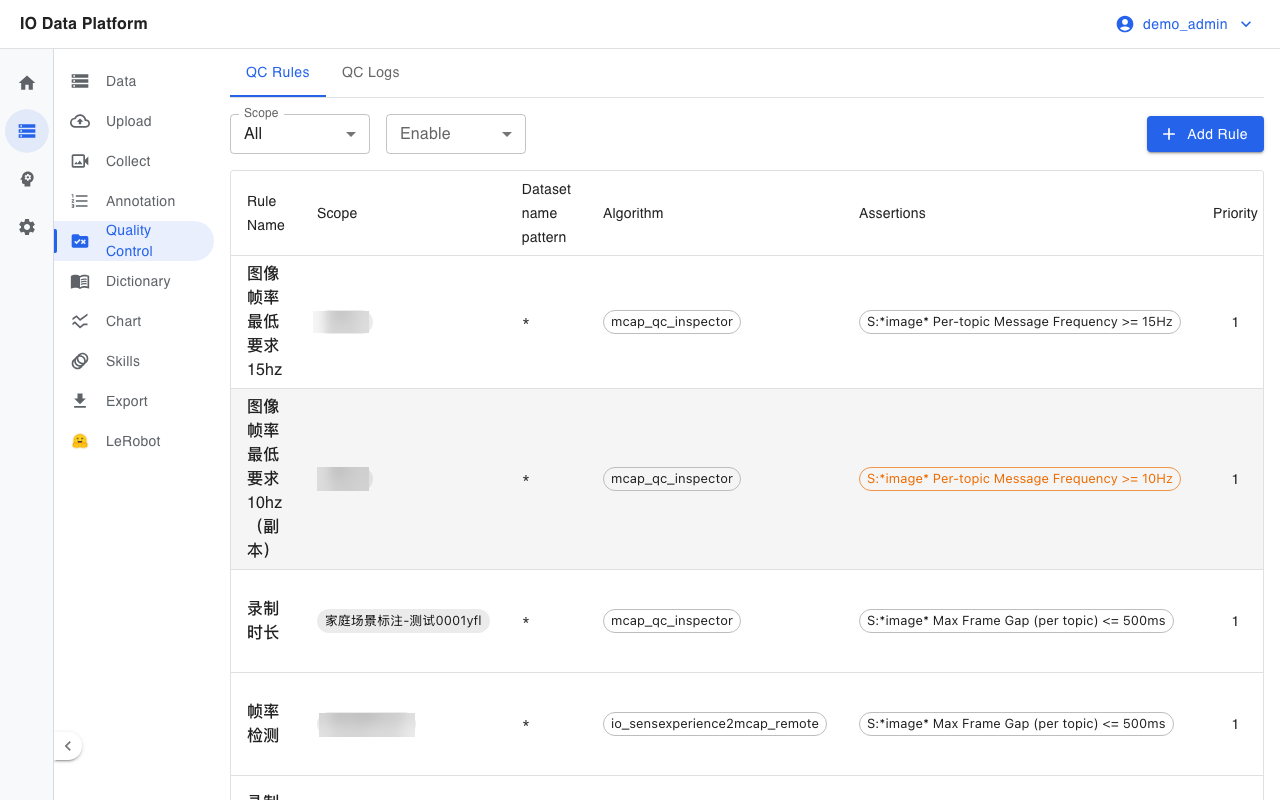Click mcap_qc_inspector chip in 录制时长 row
The height and width of the screenshot is (800, 1280).
(x=672, y=621)
